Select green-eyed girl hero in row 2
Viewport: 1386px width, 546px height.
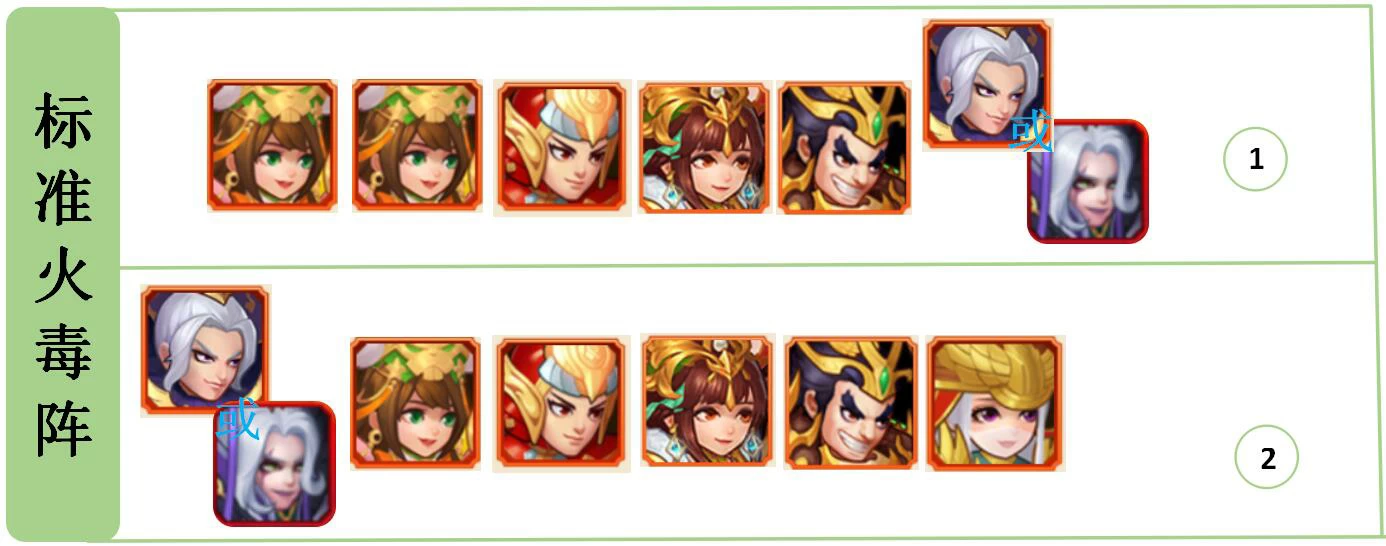click(415, 403)
